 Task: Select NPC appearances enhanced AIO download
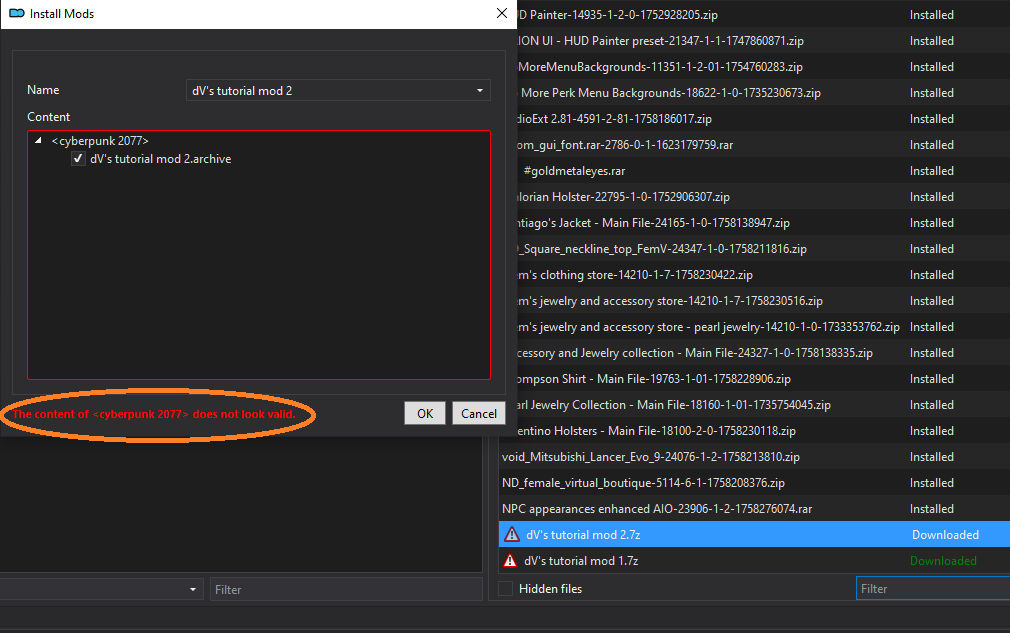656,509
